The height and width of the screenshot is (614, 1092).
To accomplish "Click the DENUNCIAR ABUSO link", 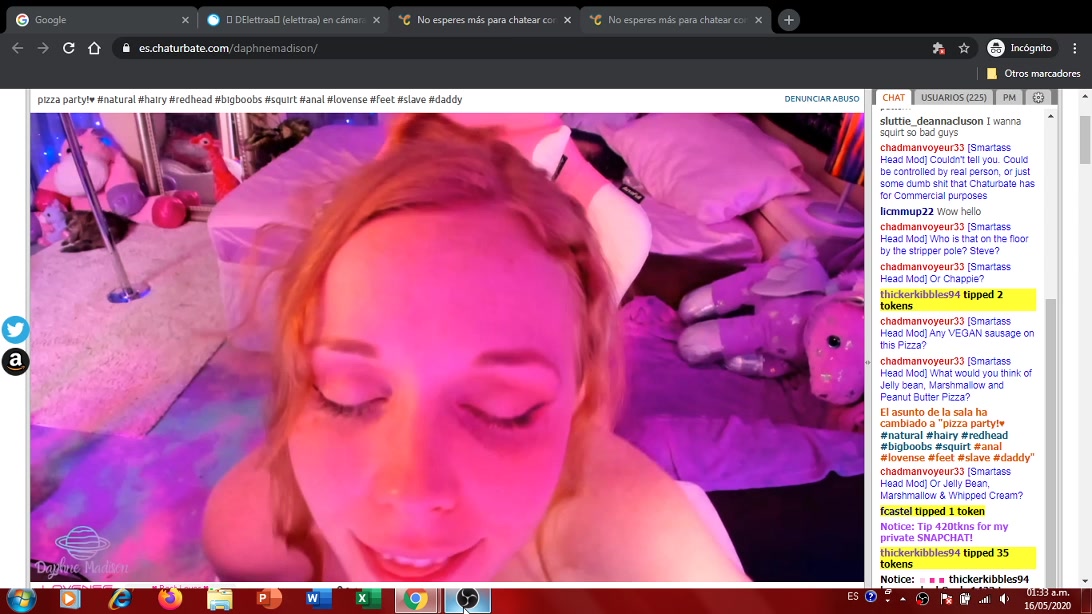I will 821,99.
